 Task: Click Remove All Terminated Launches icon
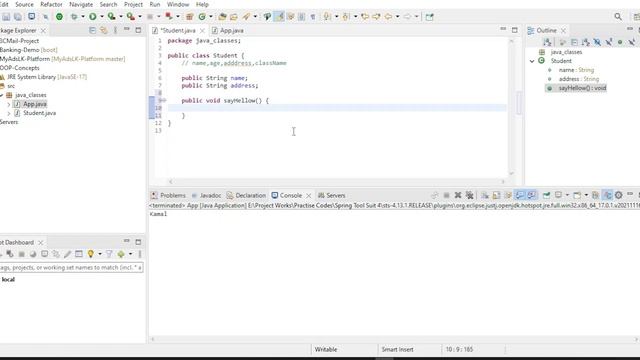click(469, 195)
